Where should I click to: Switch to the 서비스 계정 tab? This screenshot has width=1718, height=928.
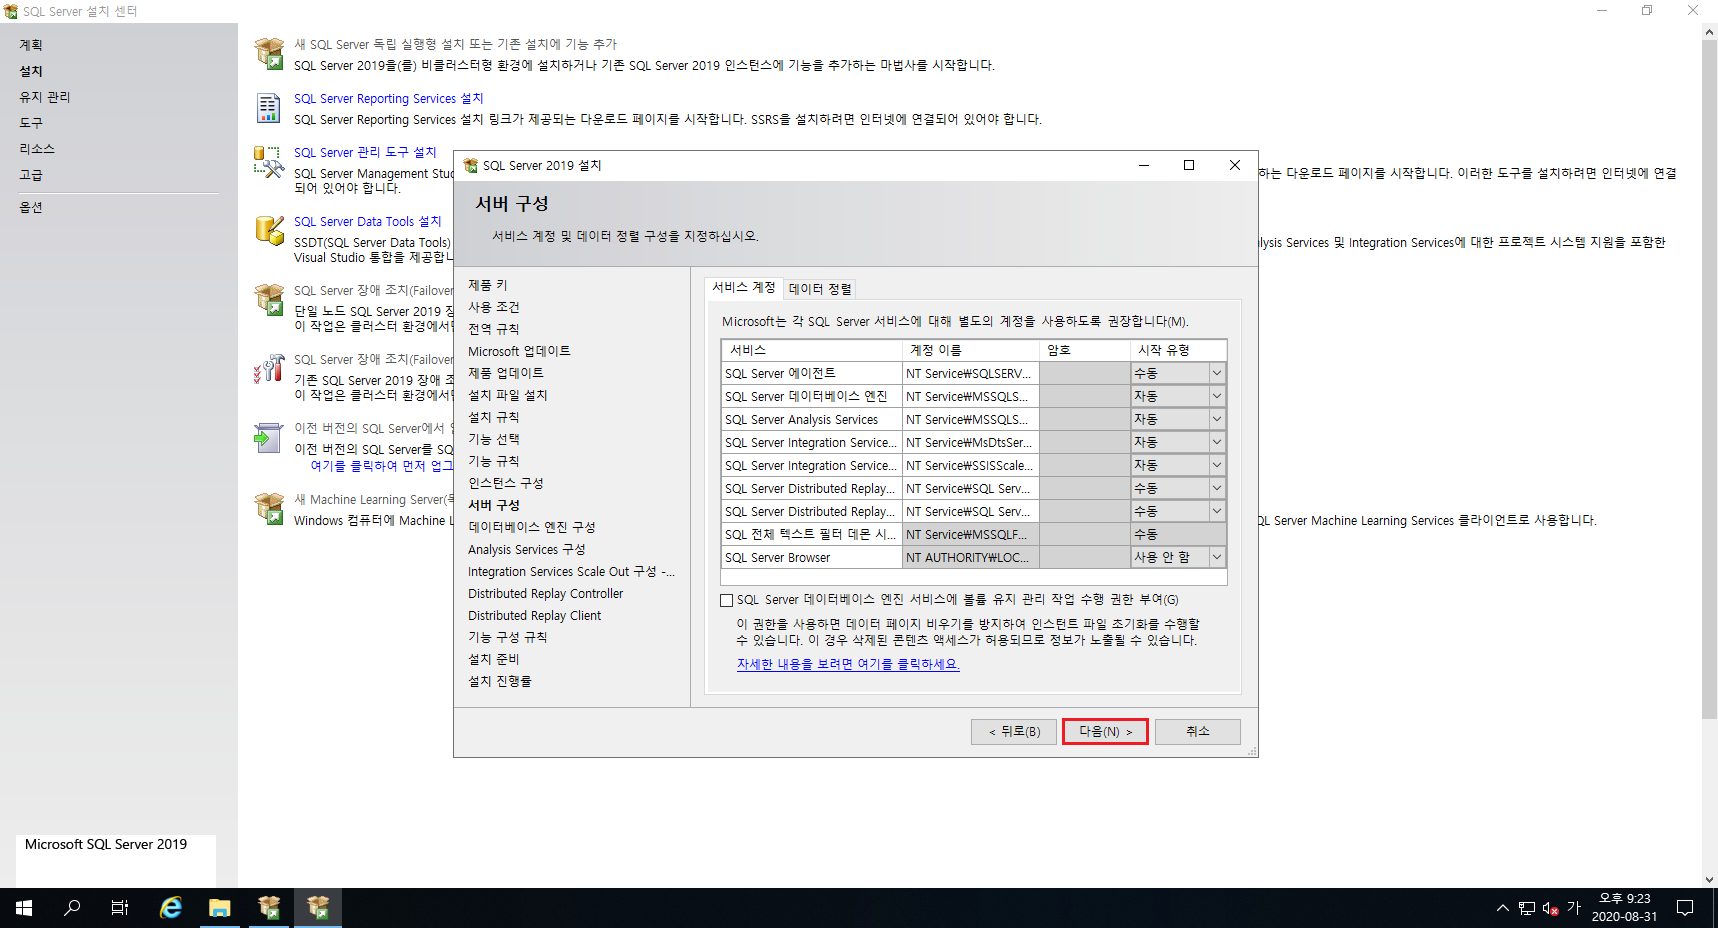click(743, 287)
